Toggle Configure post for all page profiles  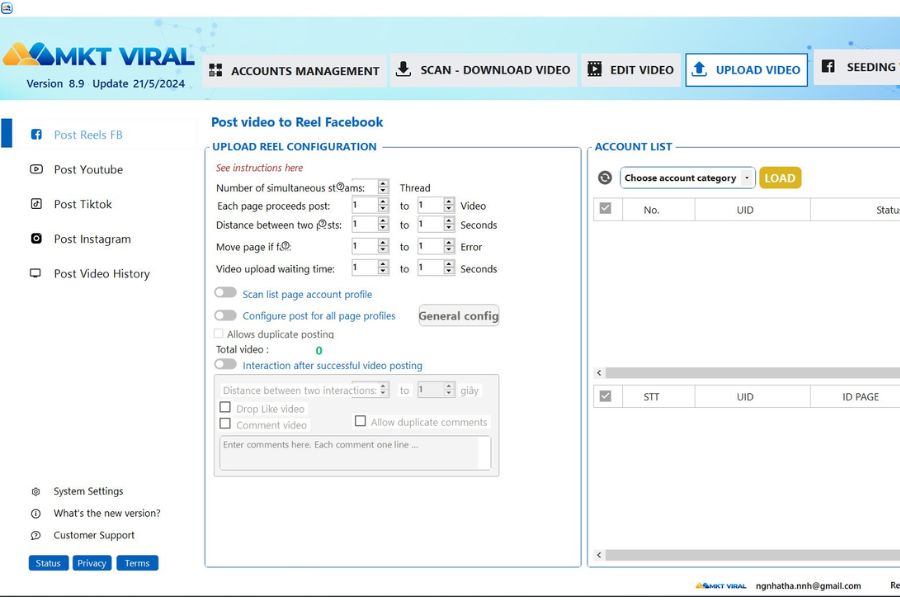coord(226,315)
